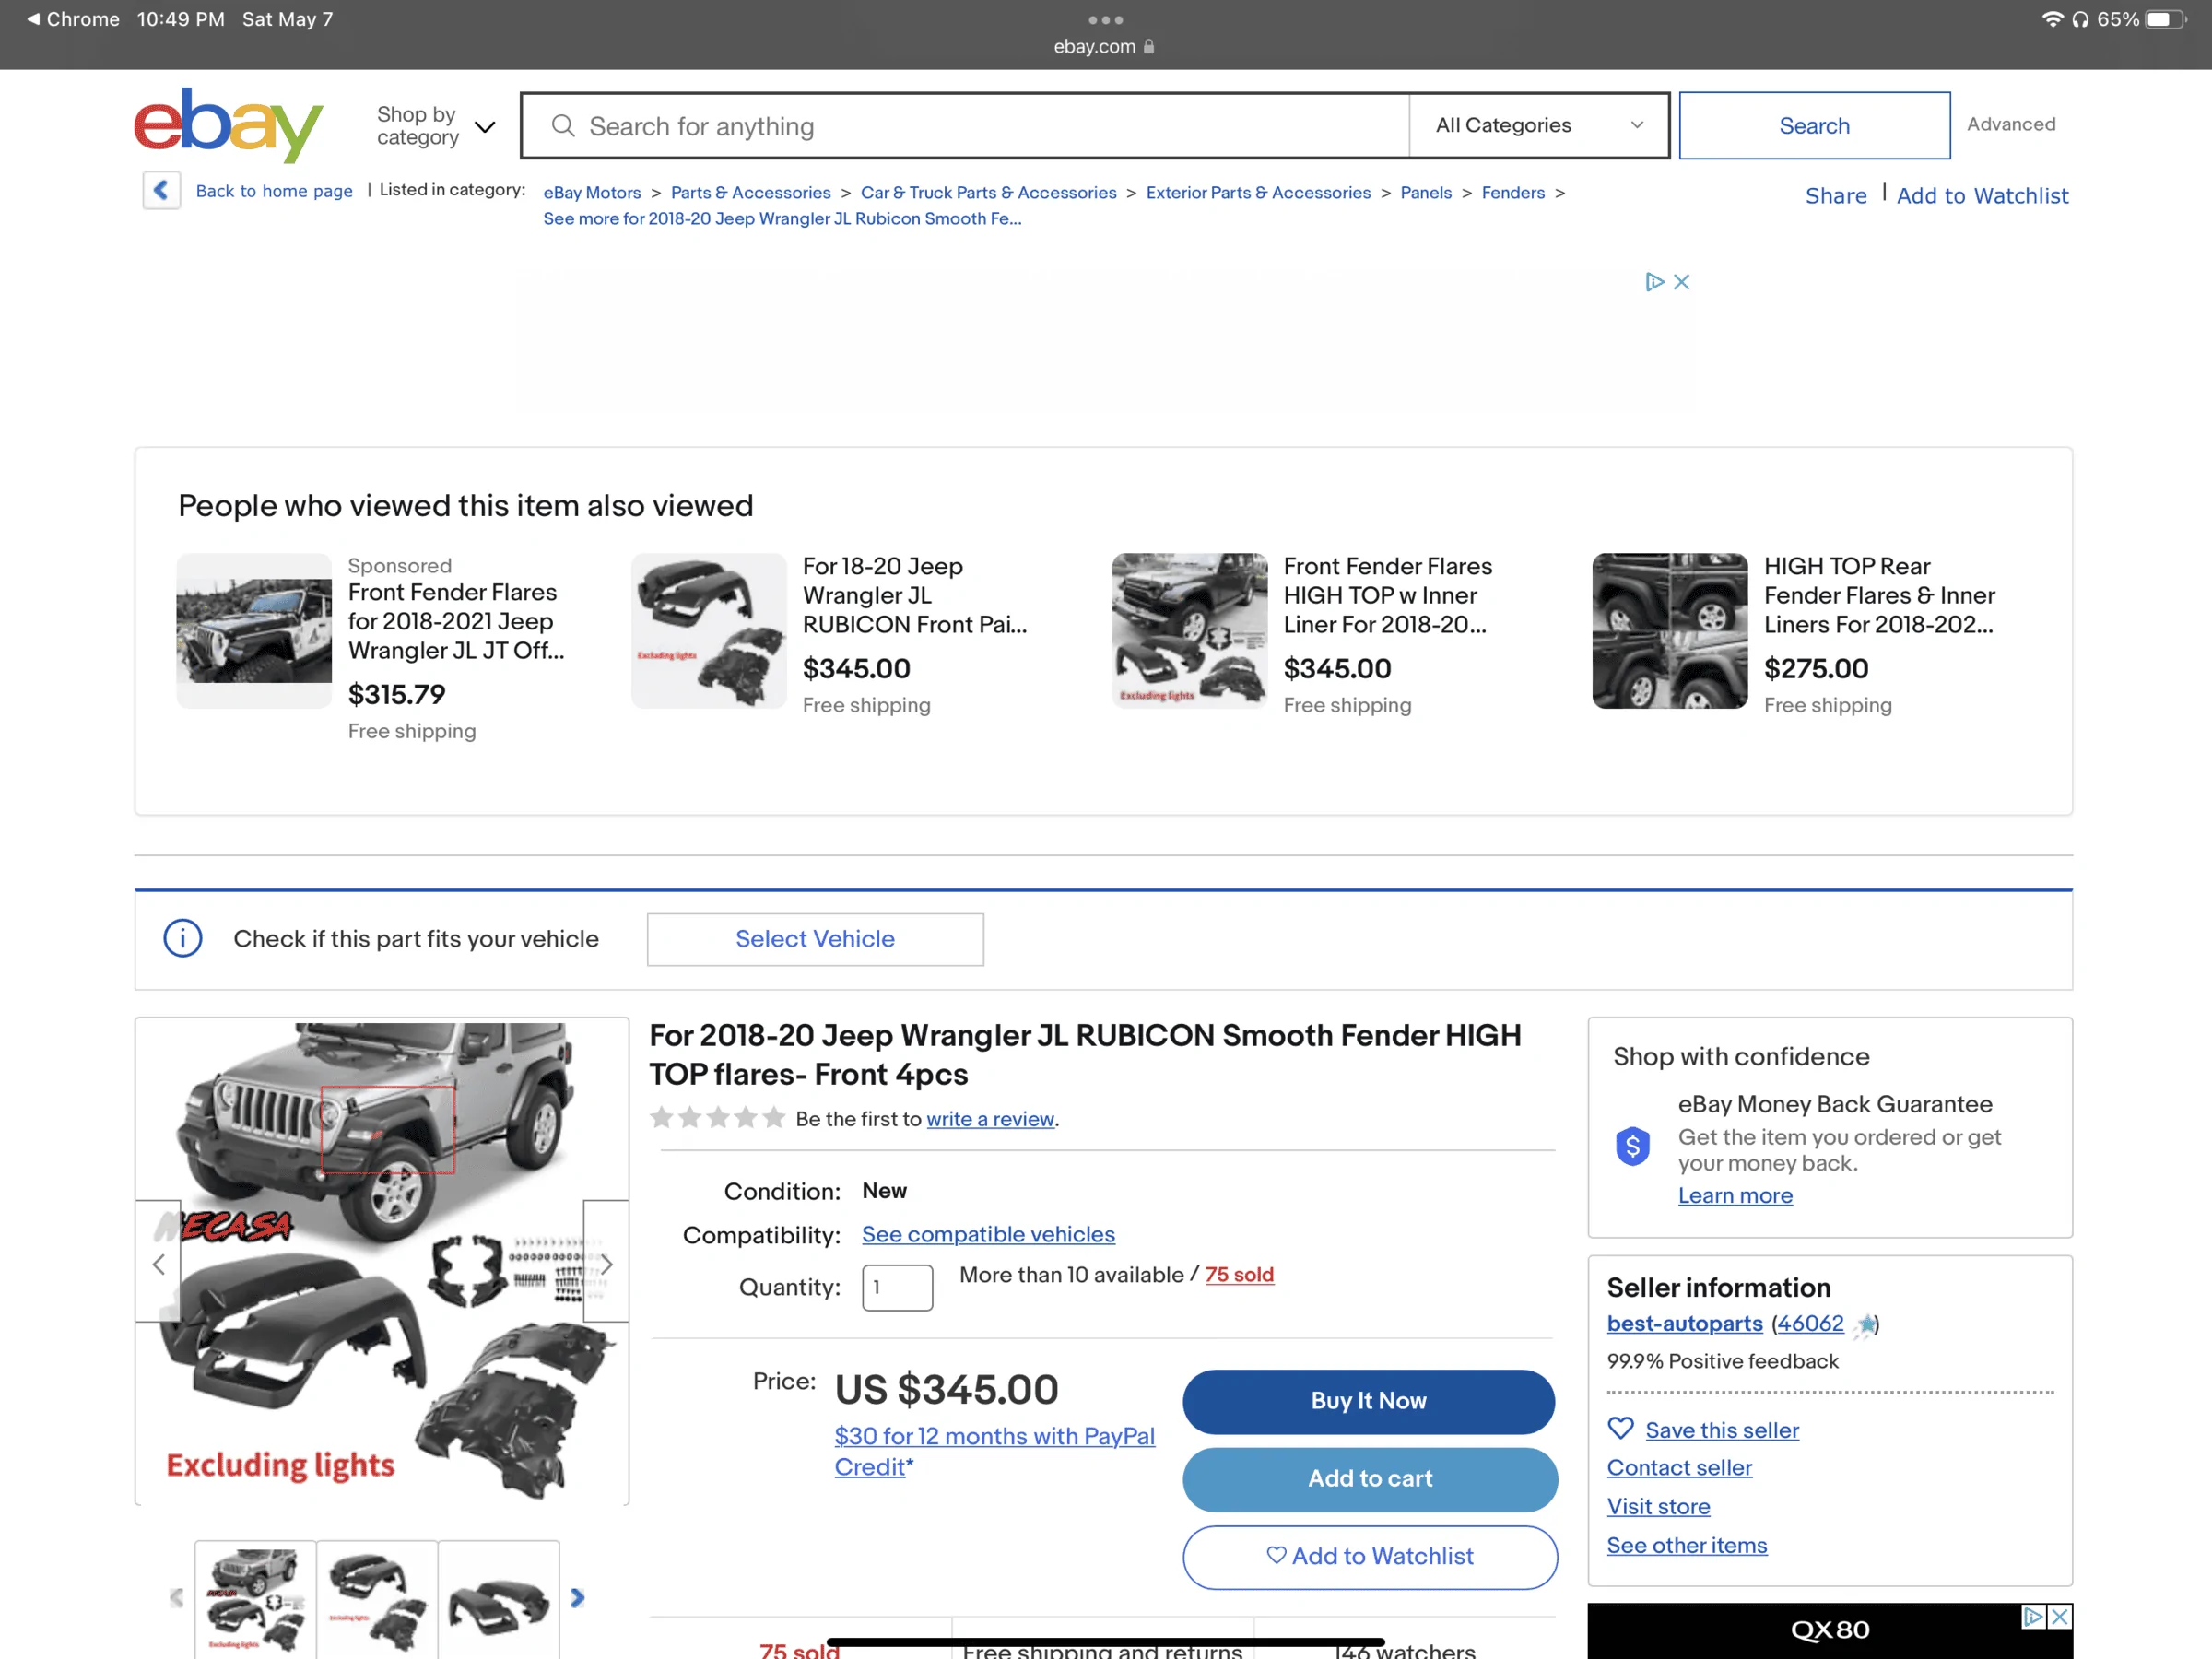This screenshot has width=2212, height=1659.
Task: Click Save this seller link
Action: click(1722, 1430)
